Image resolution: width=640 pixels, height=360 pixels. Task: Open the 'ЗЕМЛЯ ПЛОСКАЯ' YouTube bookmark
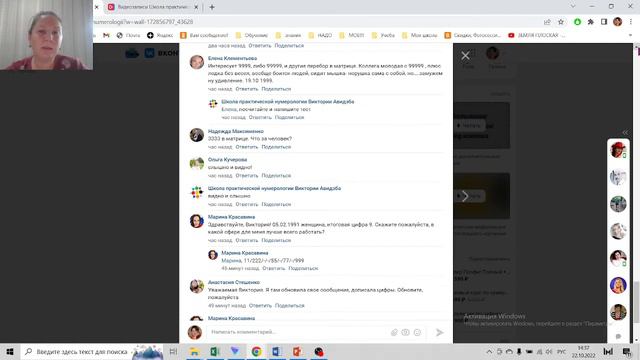click(x=537, y=36)
